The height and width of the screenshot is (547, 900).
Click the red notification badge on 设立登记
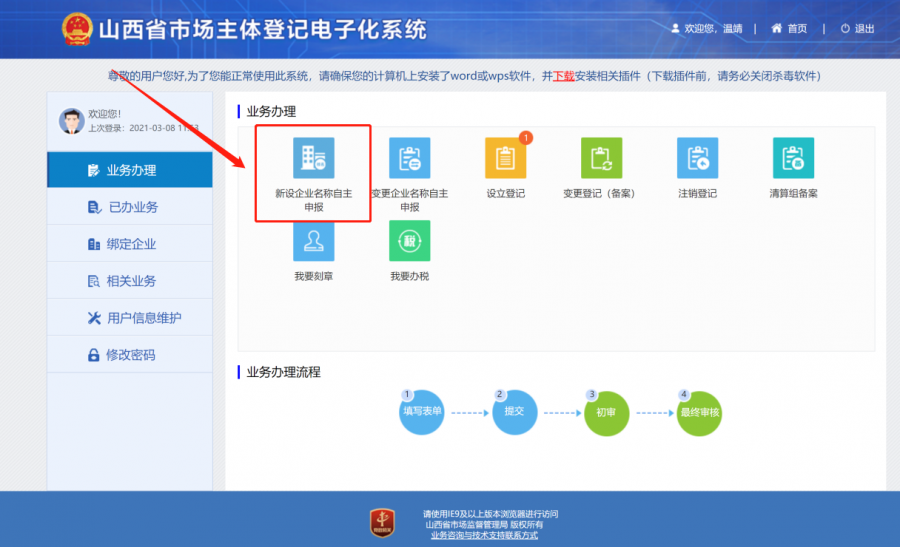pos(525,138)
